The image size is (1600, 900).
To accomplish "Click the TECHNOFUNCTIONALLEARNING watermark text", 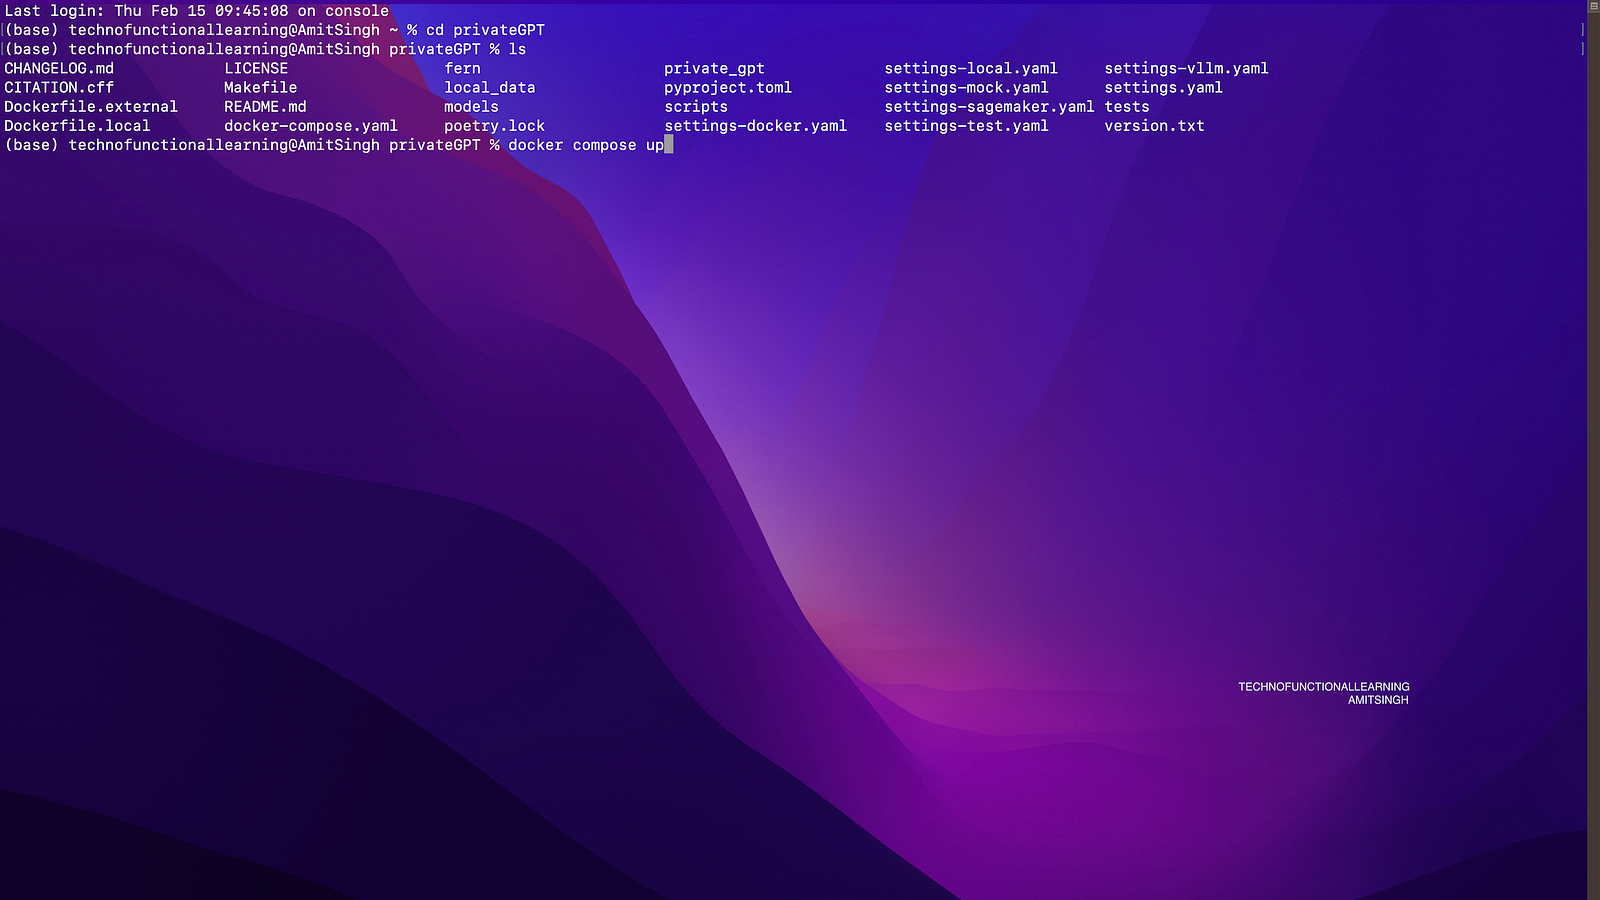I will [1323, 687].
